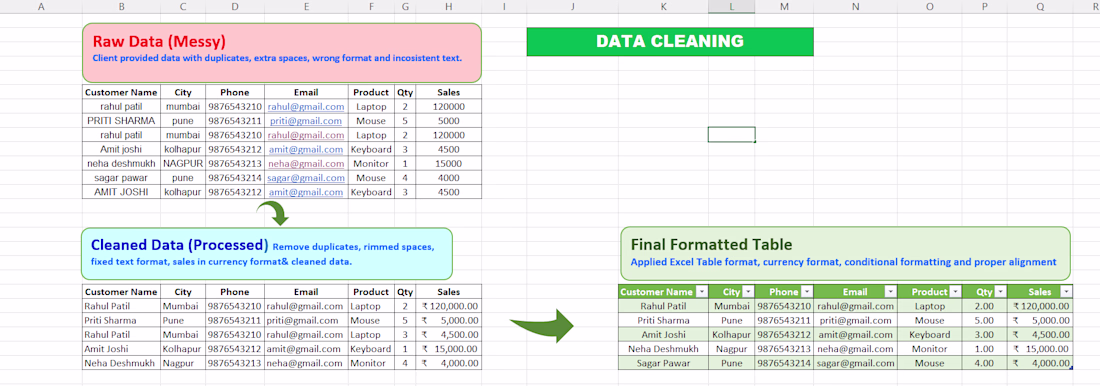The image size is (1100, 386).
Task: Select column J header
Action: coord(572,7)
